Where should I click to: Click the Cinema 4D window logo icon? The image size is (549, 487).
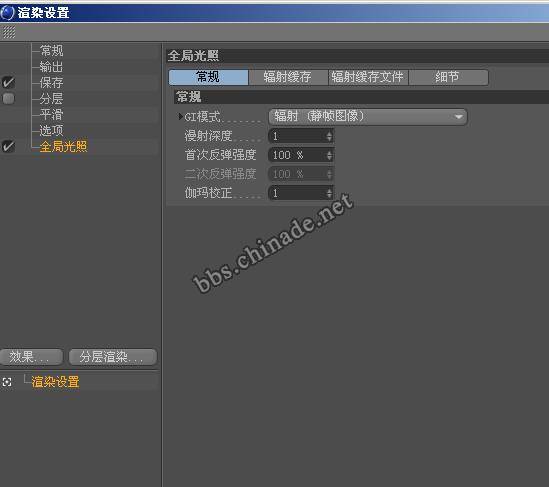[x=7, y=13]
